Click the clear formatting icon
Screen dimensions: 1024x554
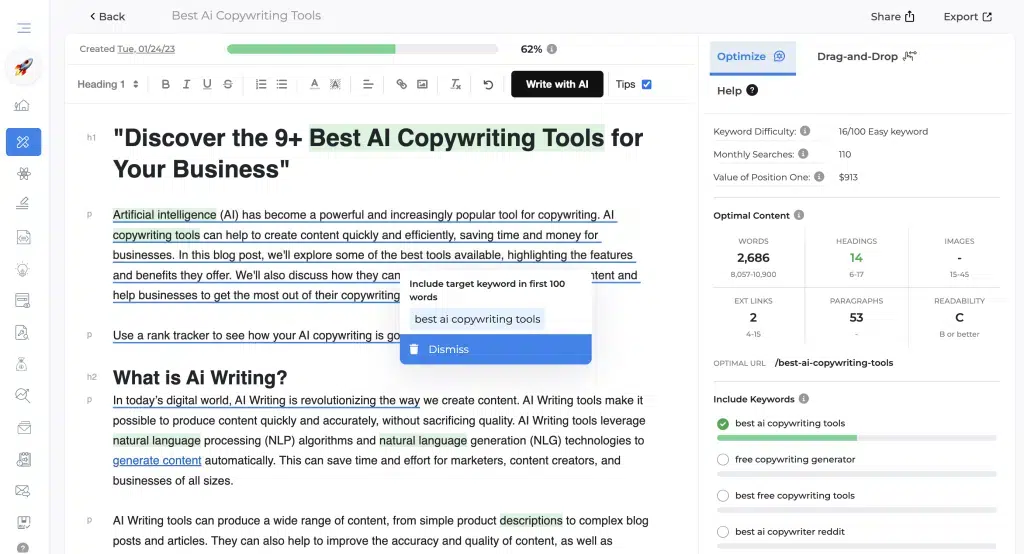click(456, 85)
